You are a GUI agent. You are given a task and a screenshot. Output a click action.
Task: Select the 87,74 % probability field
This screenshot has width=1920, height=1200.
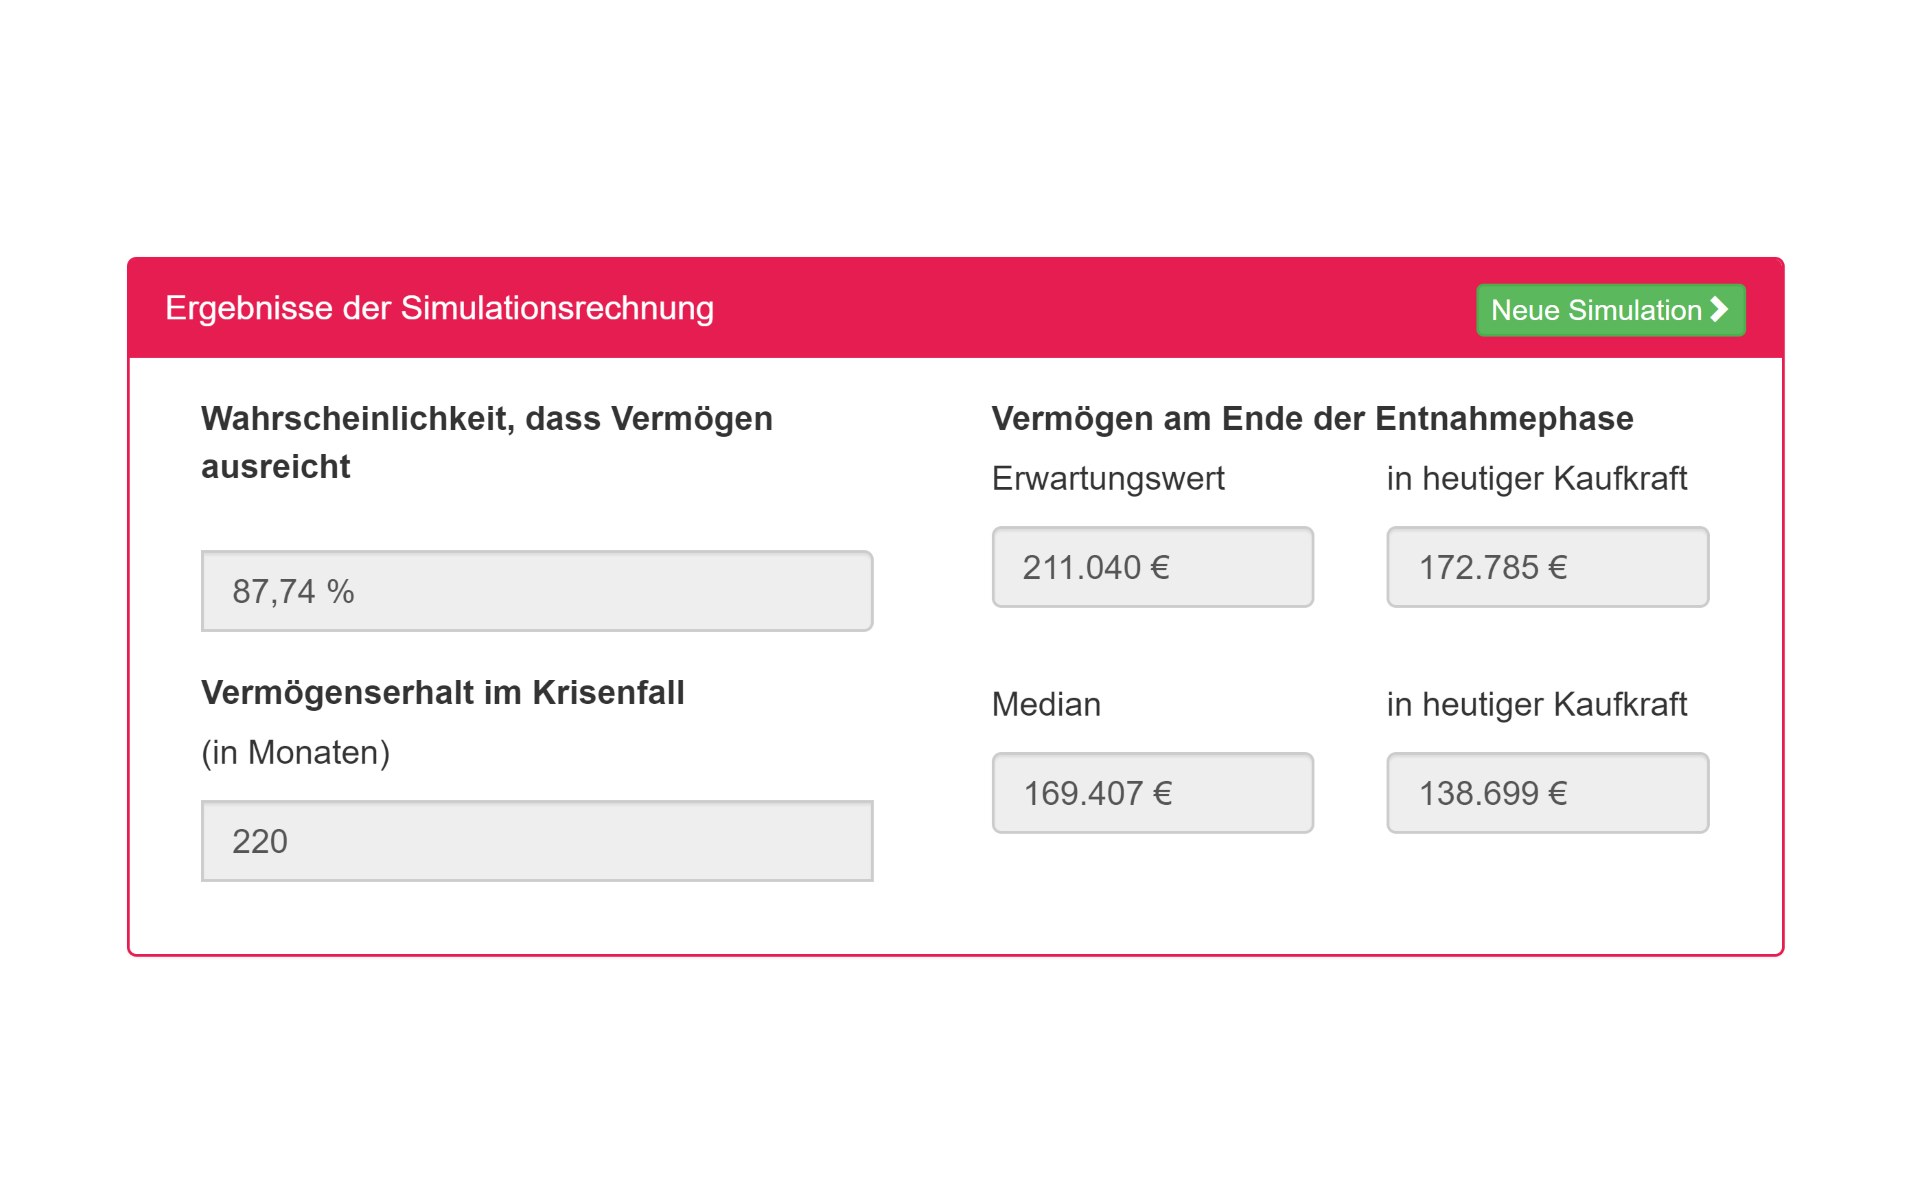pos(537,591)
